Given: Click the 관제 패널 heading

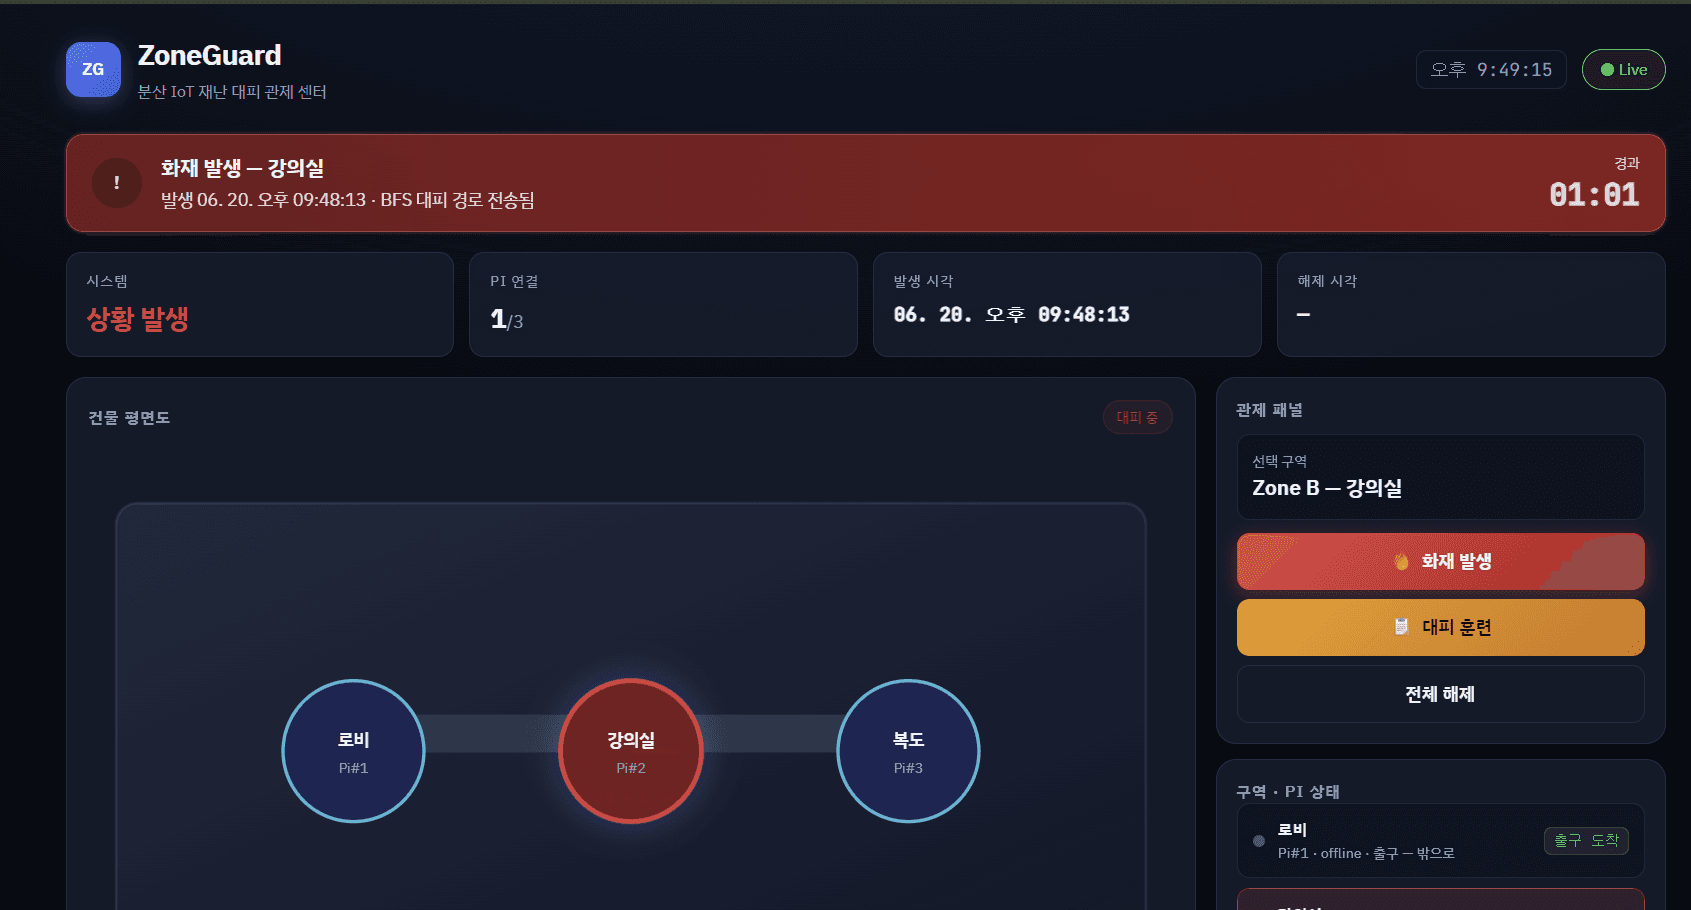Looking at the screenshot, I should pyautogui.click(x=1269, y=410).
